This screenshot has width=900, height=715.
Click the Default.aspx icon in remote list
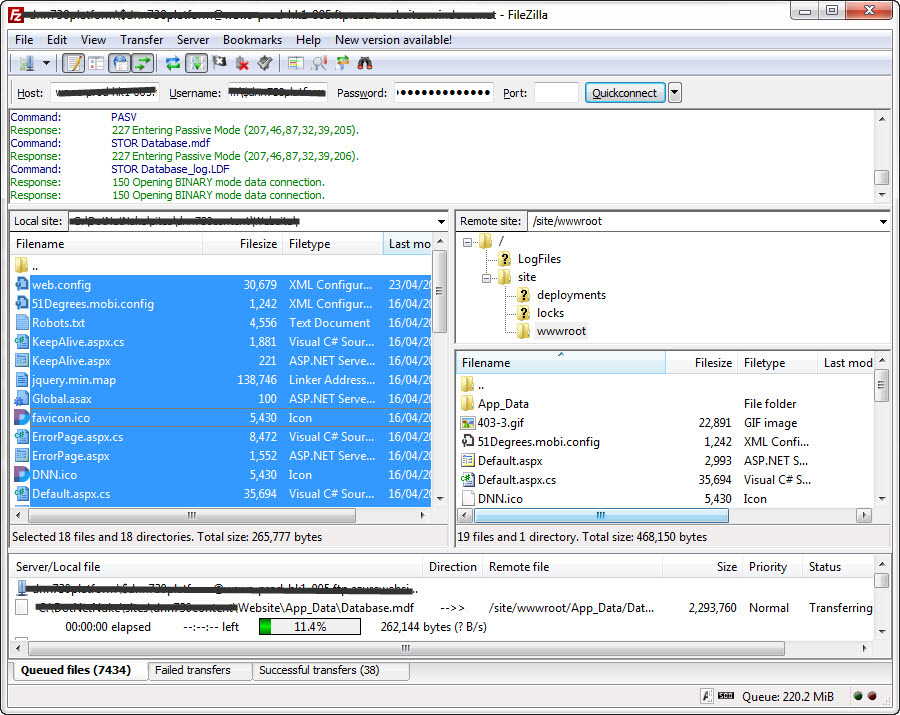click(x=468, y=461)
